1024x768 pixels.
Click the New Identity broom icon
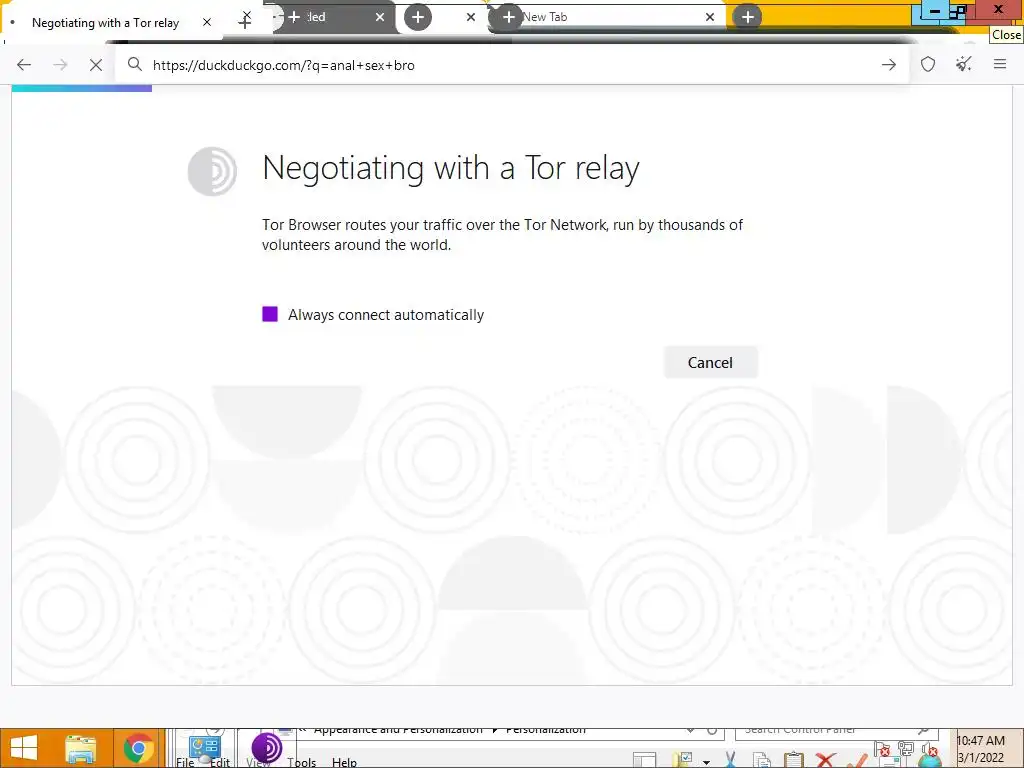click(964, 64)
